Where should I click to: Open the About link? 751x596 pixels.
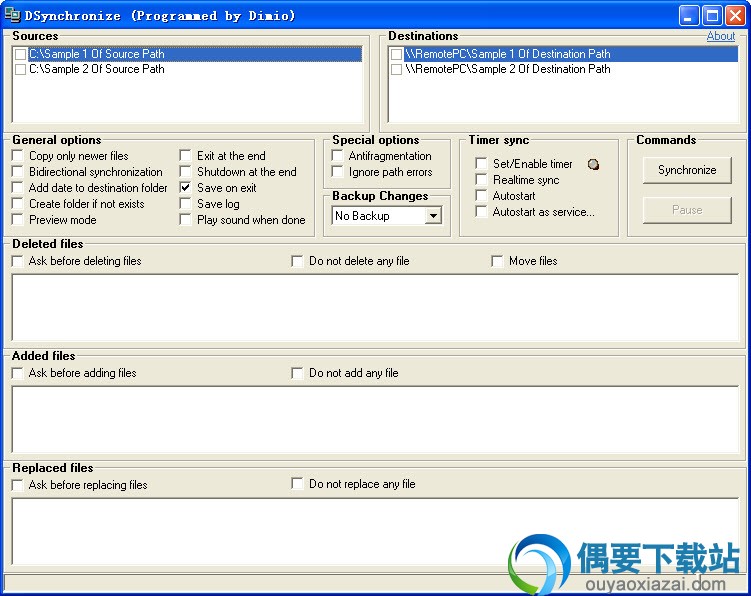pos(721,36)
